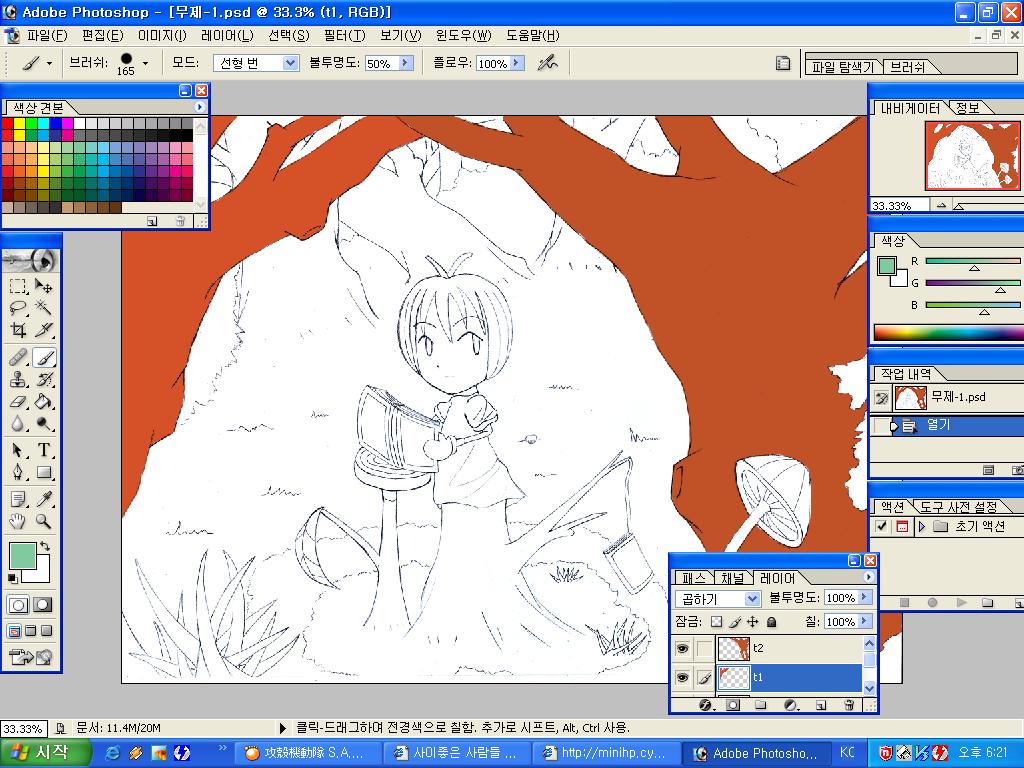The width and height of the screenshot is (1024, 768).
Task: Open the 이미지(I) menu
Action: click(162, 35)
